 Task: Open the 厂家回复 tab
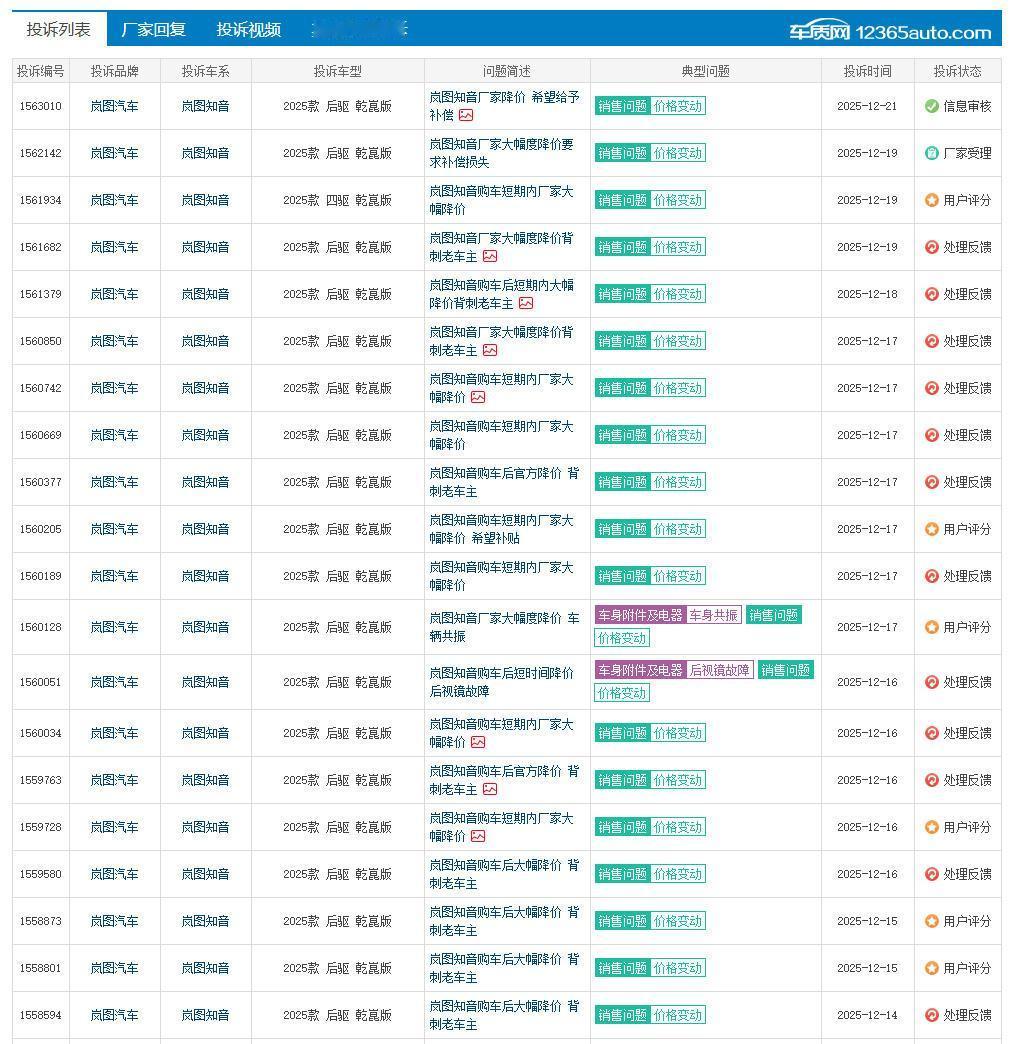click(153, 29)
